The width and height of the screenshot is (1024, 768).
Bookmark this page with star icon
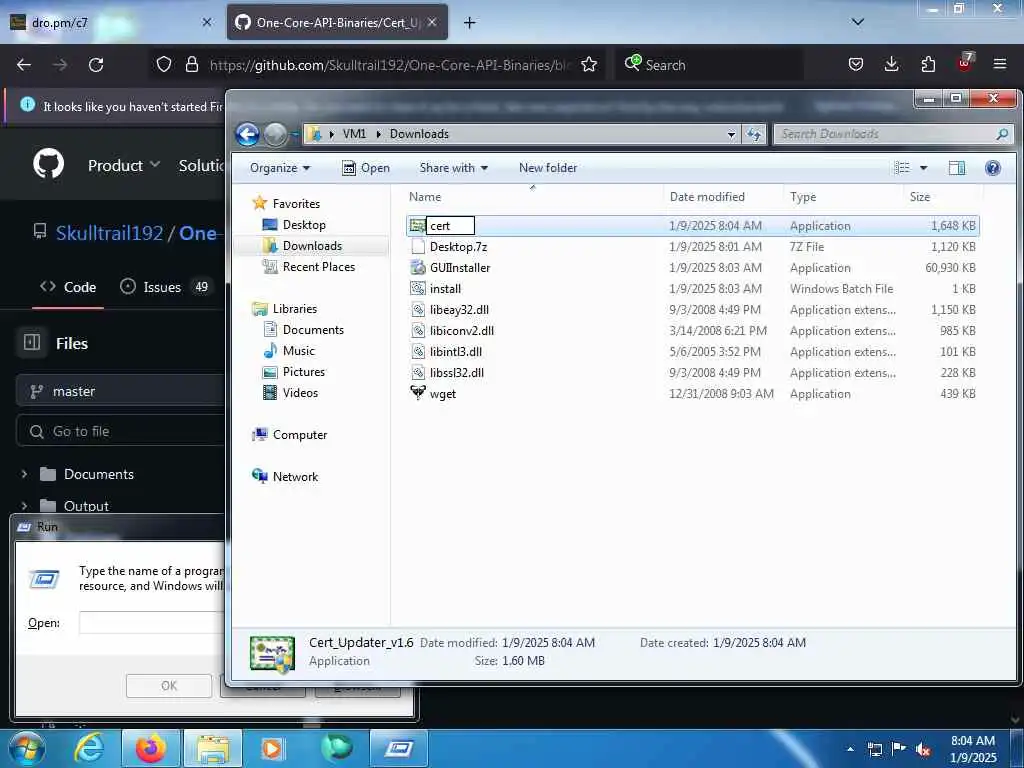click(x=589, y=65)
